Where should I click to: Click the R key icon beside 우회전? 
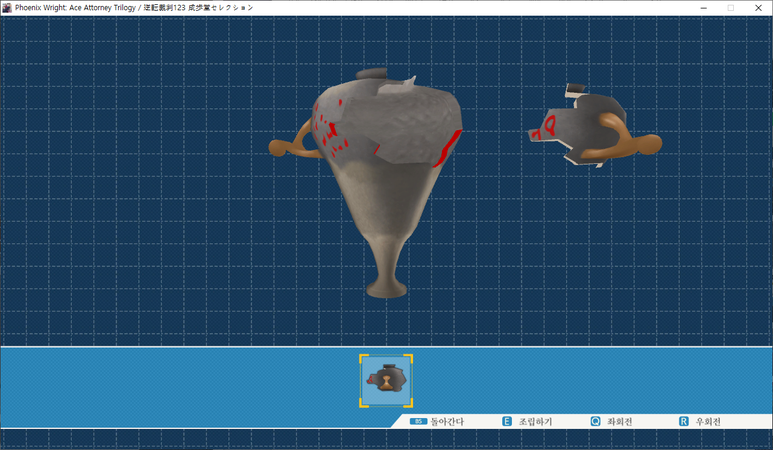pos(684,421)
